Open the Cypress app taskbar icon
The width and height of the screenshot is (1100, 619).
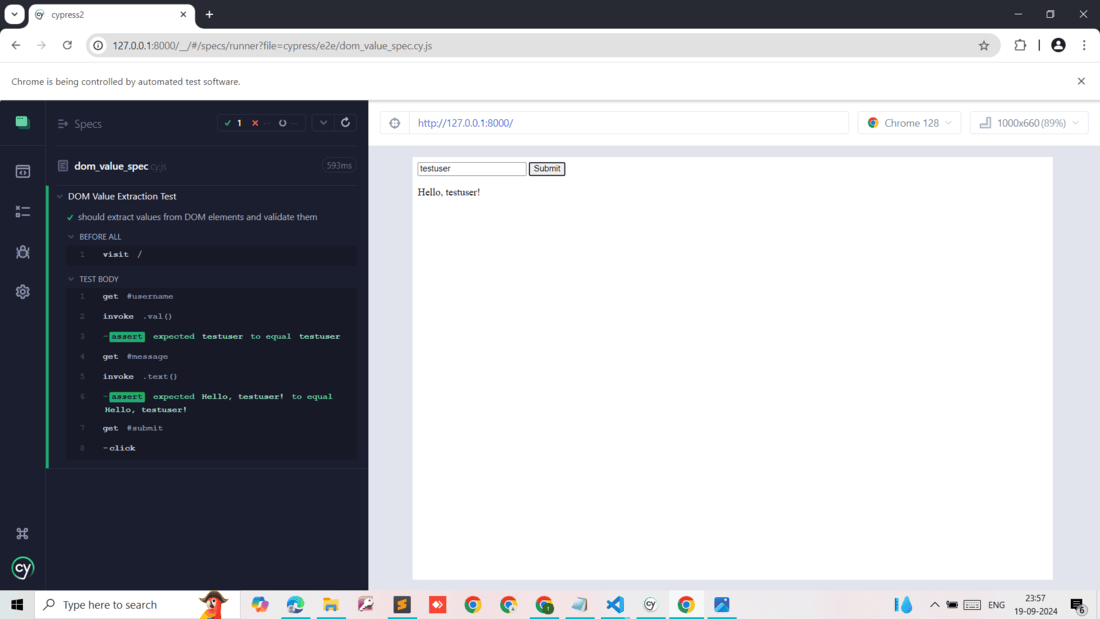(x=650, y=604)
